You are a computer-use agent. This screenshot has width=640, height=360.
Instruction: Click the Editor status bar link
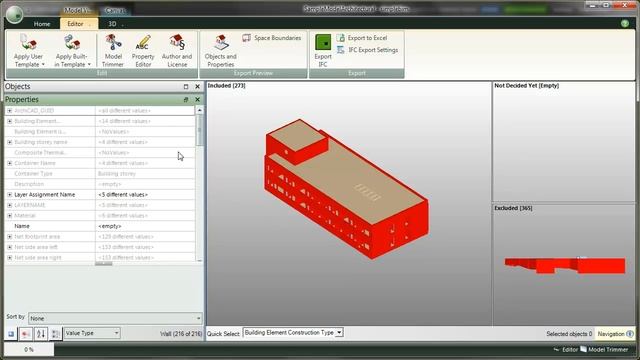pyautogui.click(x=565, y=350)
